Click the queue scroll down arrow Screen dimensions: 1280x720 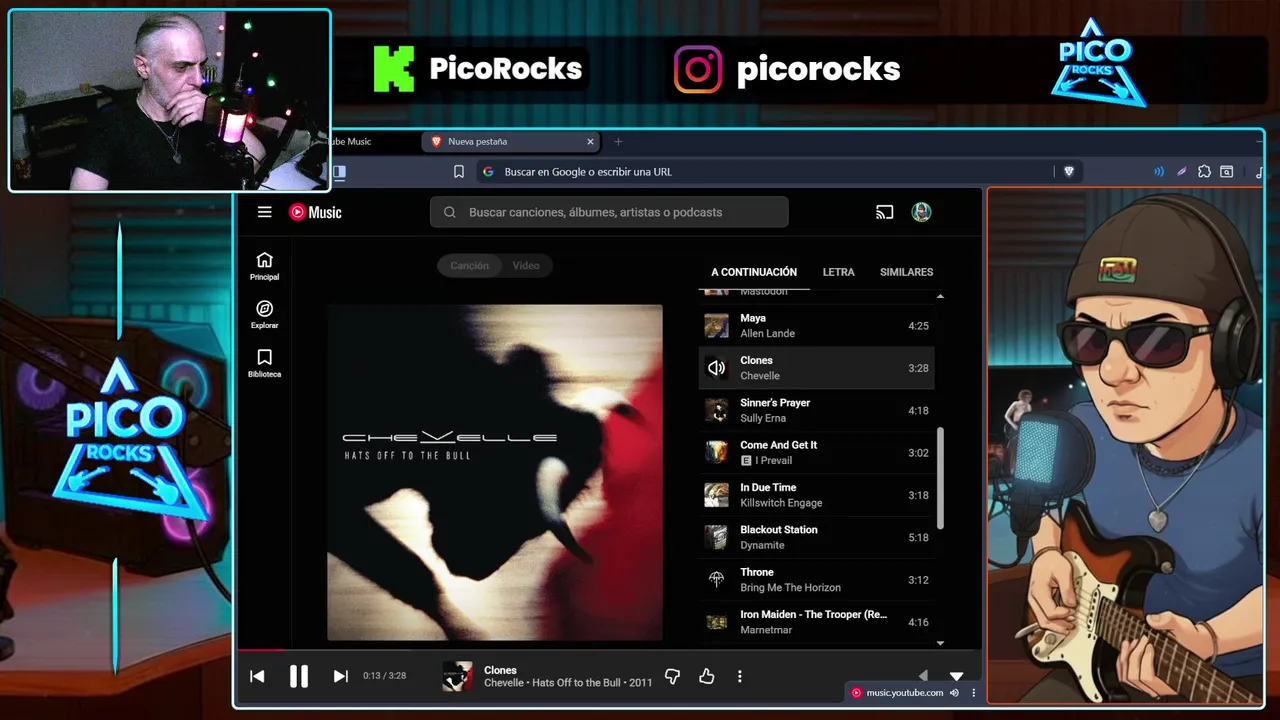click(940, 643)
